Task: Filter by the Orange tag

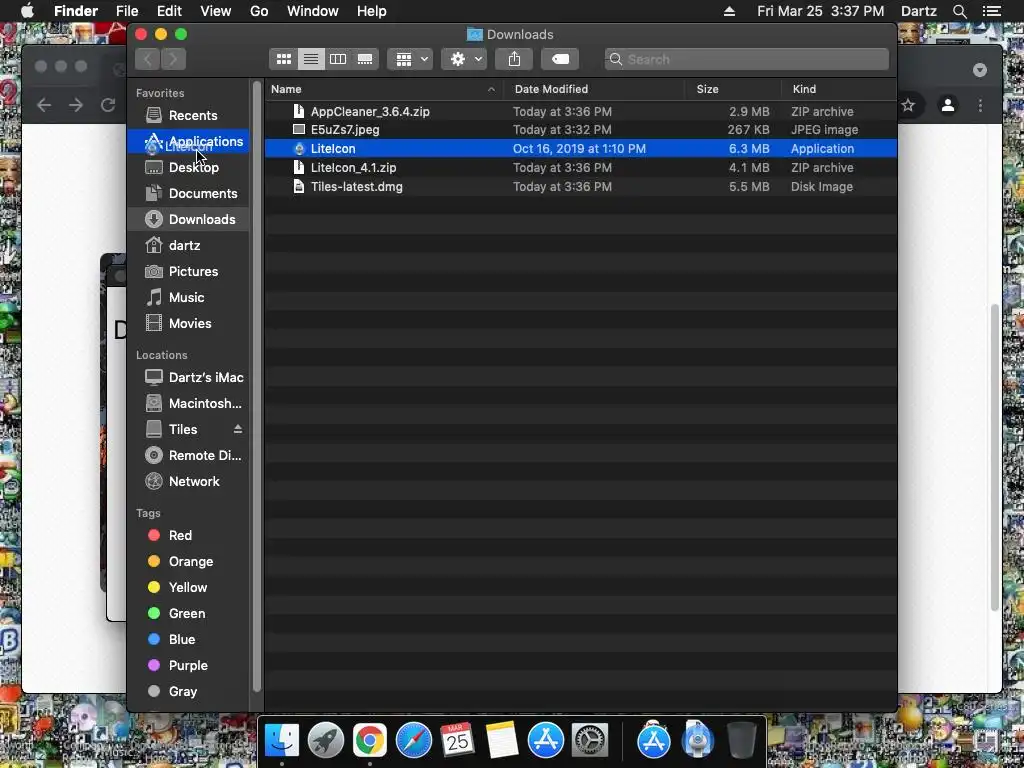Action: click(188, 562)
